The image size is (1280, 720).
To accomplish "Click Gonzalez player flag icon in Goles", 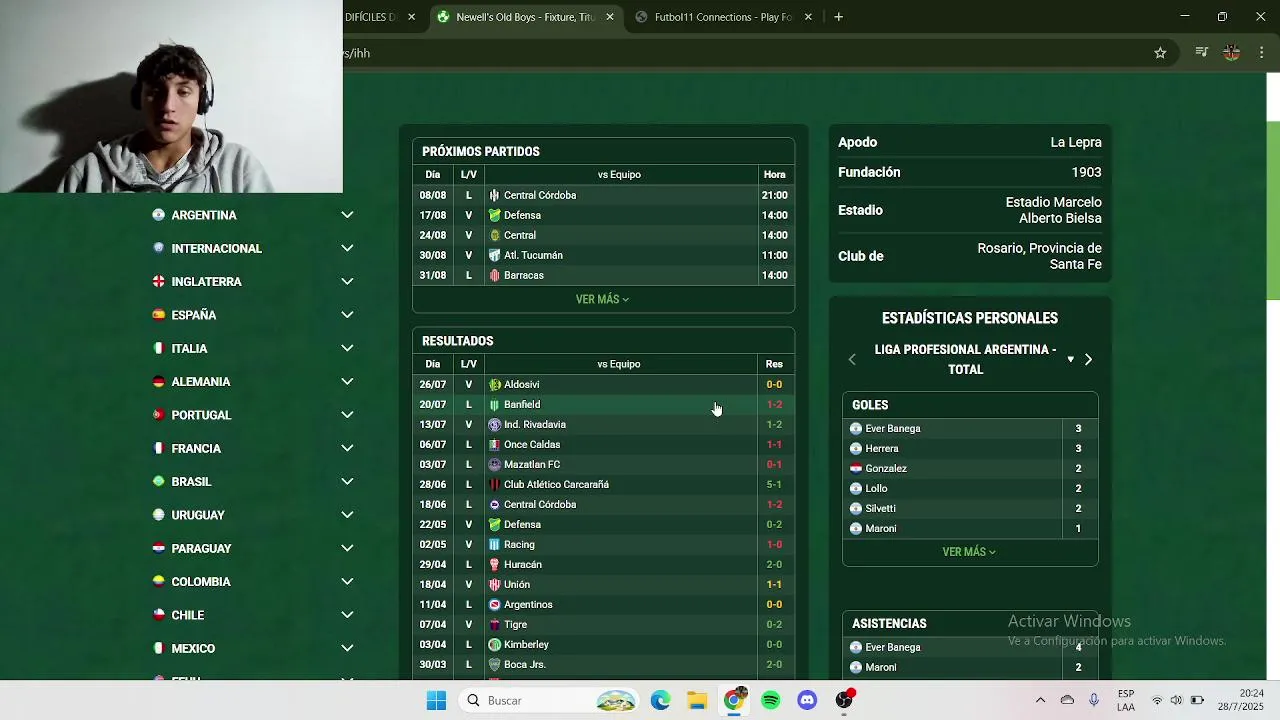I will point(856,468).
